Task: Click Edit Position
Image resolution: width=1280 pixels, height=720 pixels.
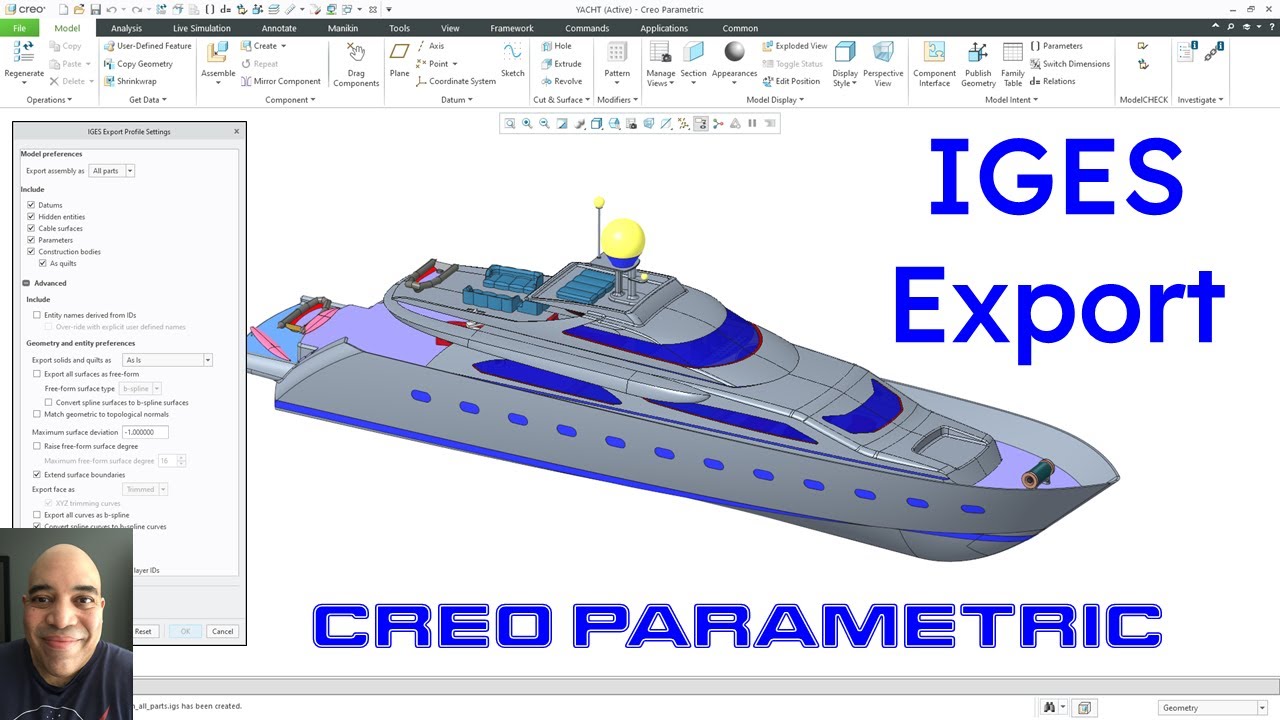Action: (791, 81)
